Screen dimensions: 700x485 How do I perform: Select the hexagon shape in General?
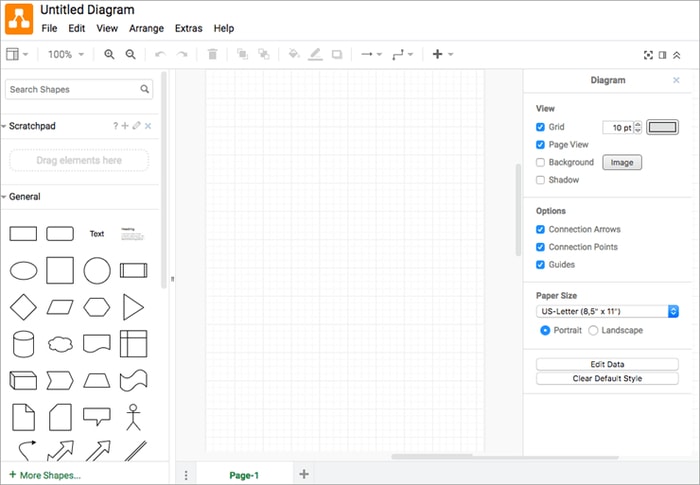coord(97,307)
